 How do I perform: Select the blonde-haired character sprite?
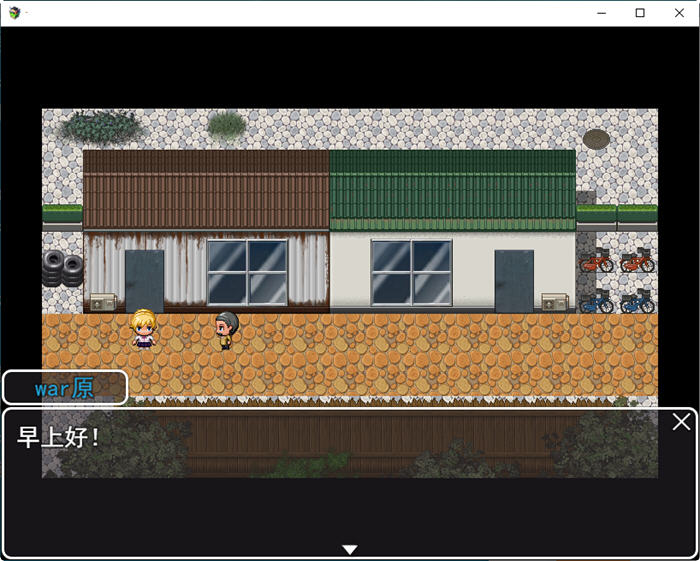click(x=143, y=329)
